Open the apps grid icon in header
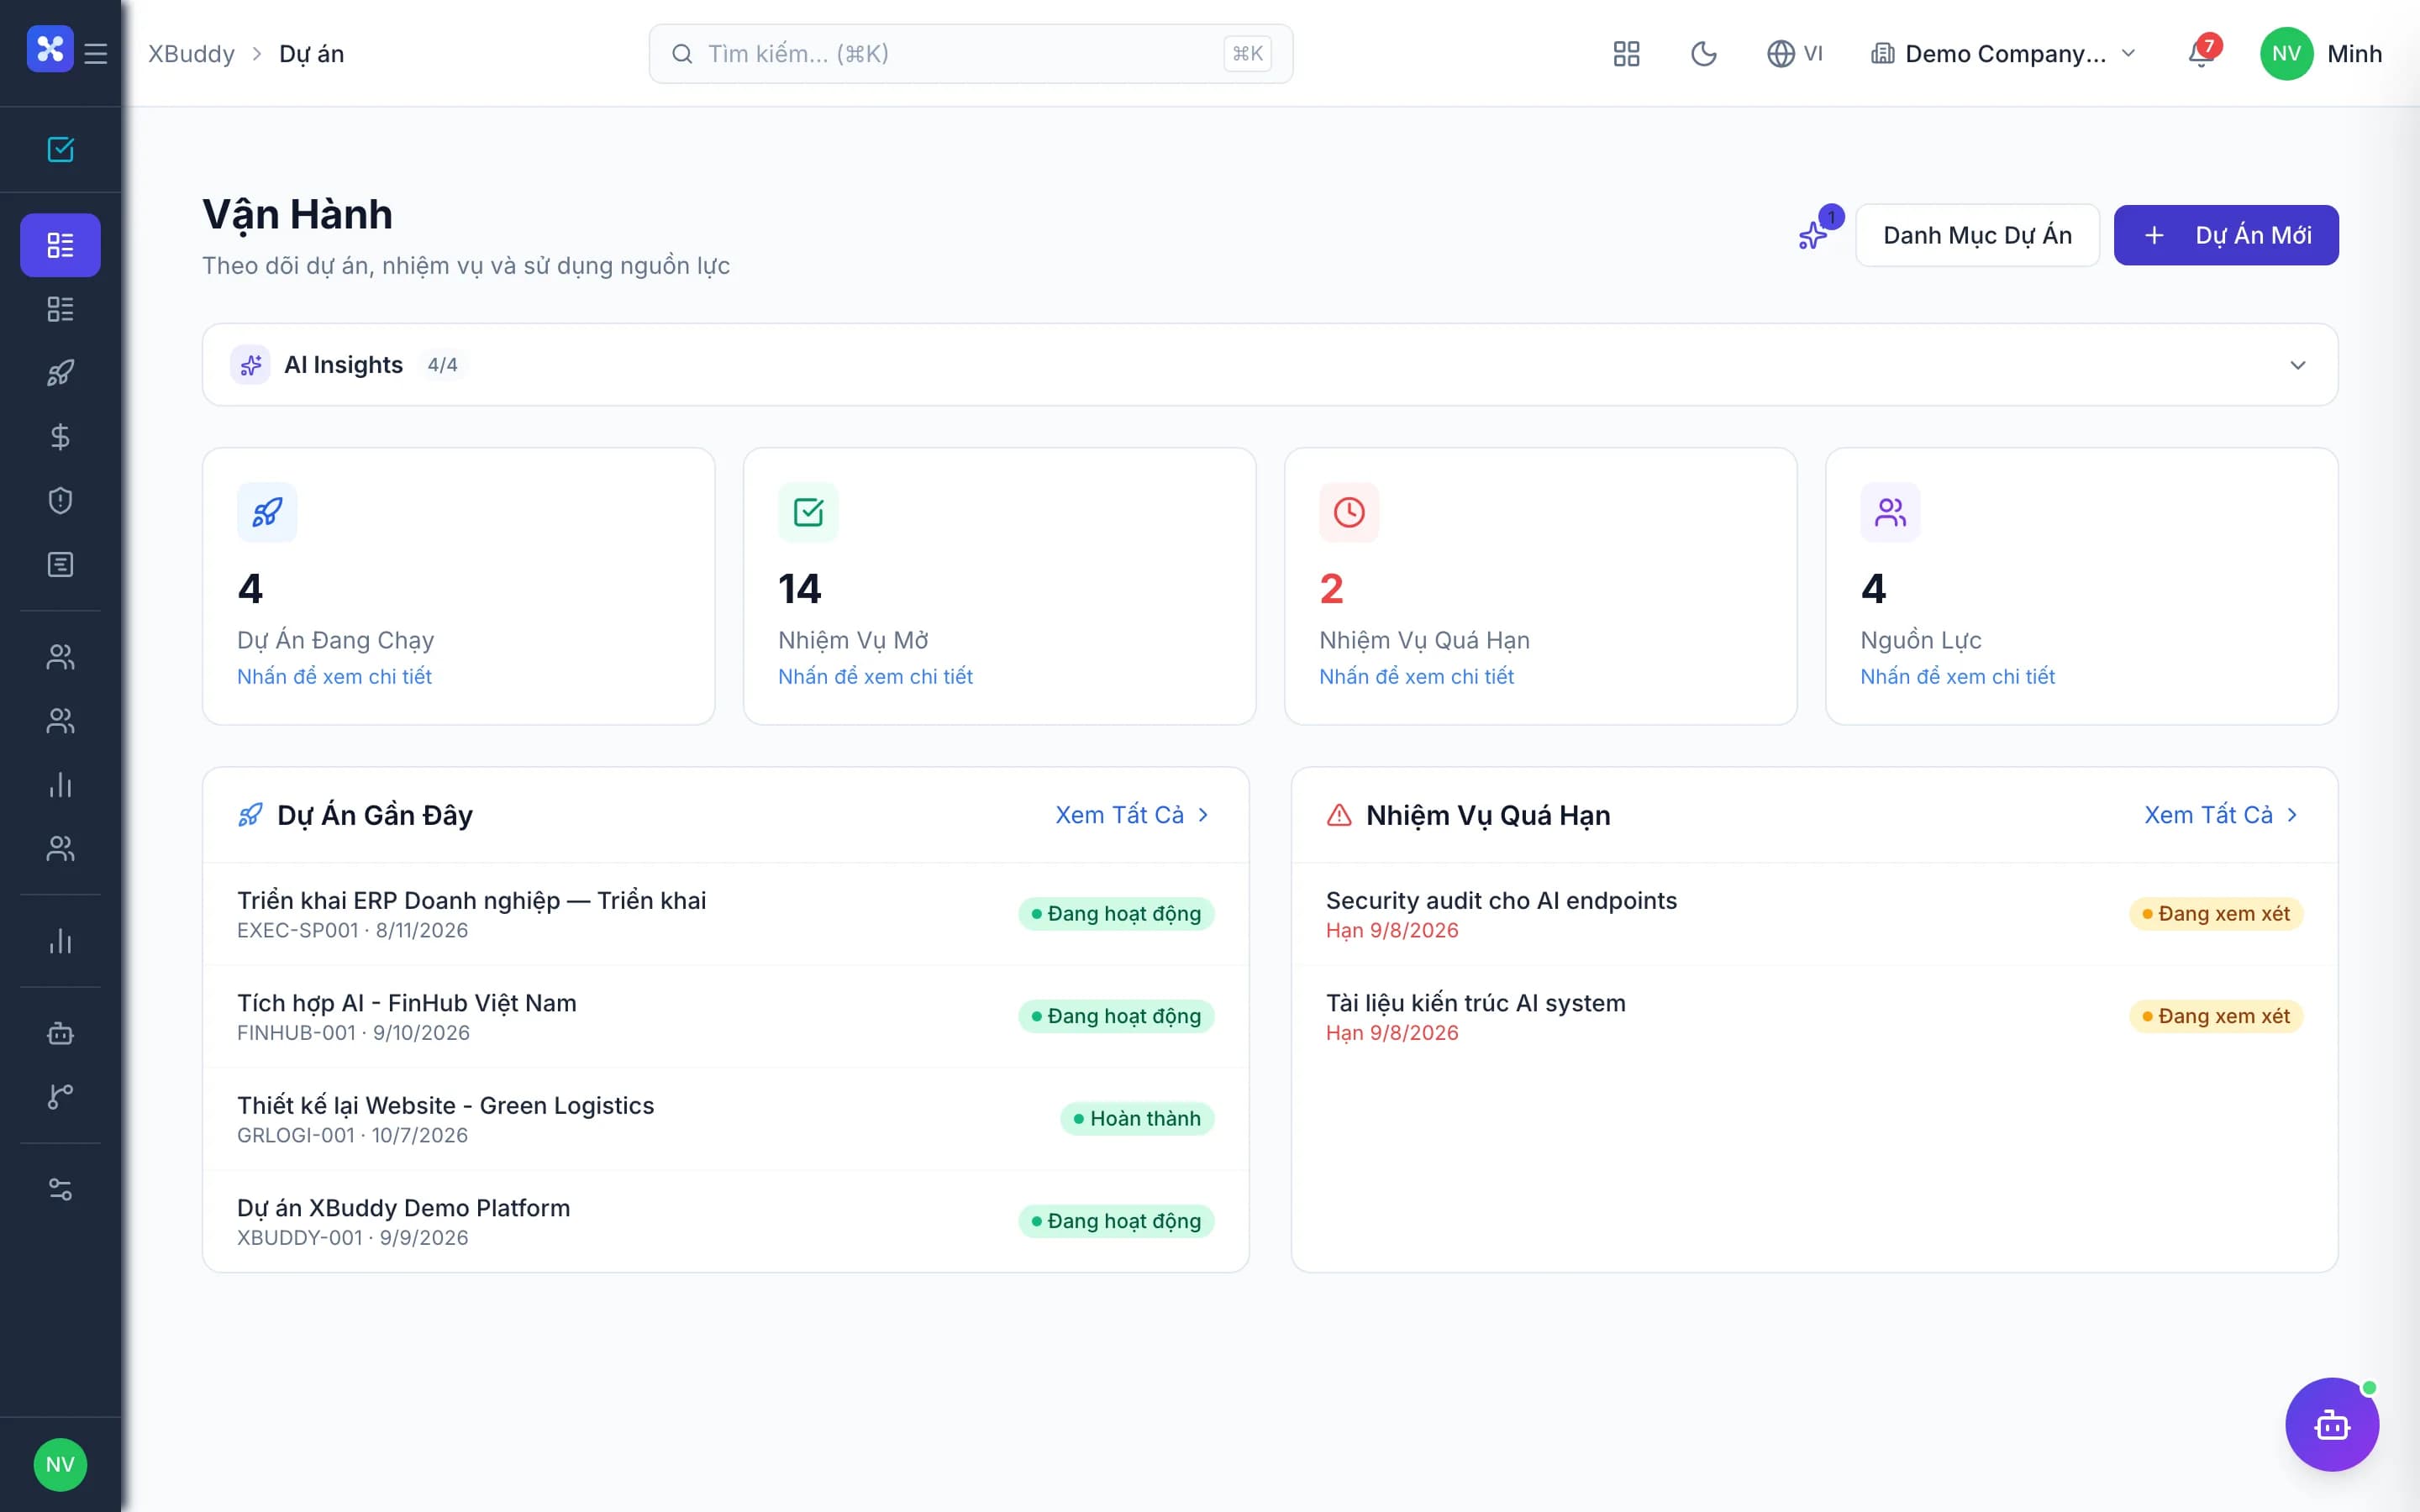Image resolution: width=2420 pixels, height=1512 pixels. click(1627, 54)
